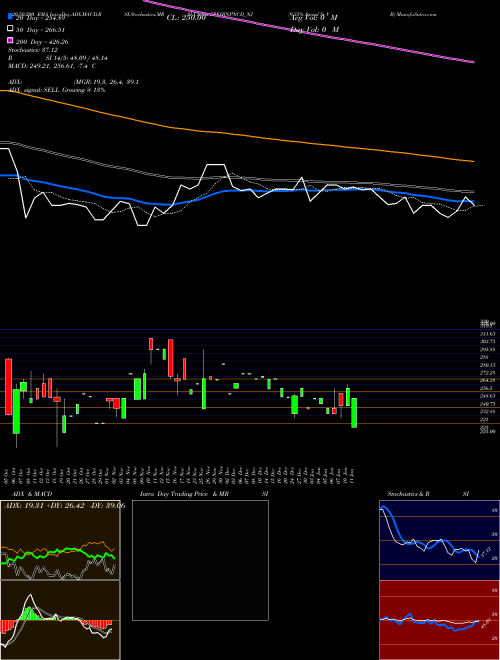Image resolution: width=500 pixels, height=660 pixels.
Task: Click the red RSI chart panel
Action: coord(439,620)
